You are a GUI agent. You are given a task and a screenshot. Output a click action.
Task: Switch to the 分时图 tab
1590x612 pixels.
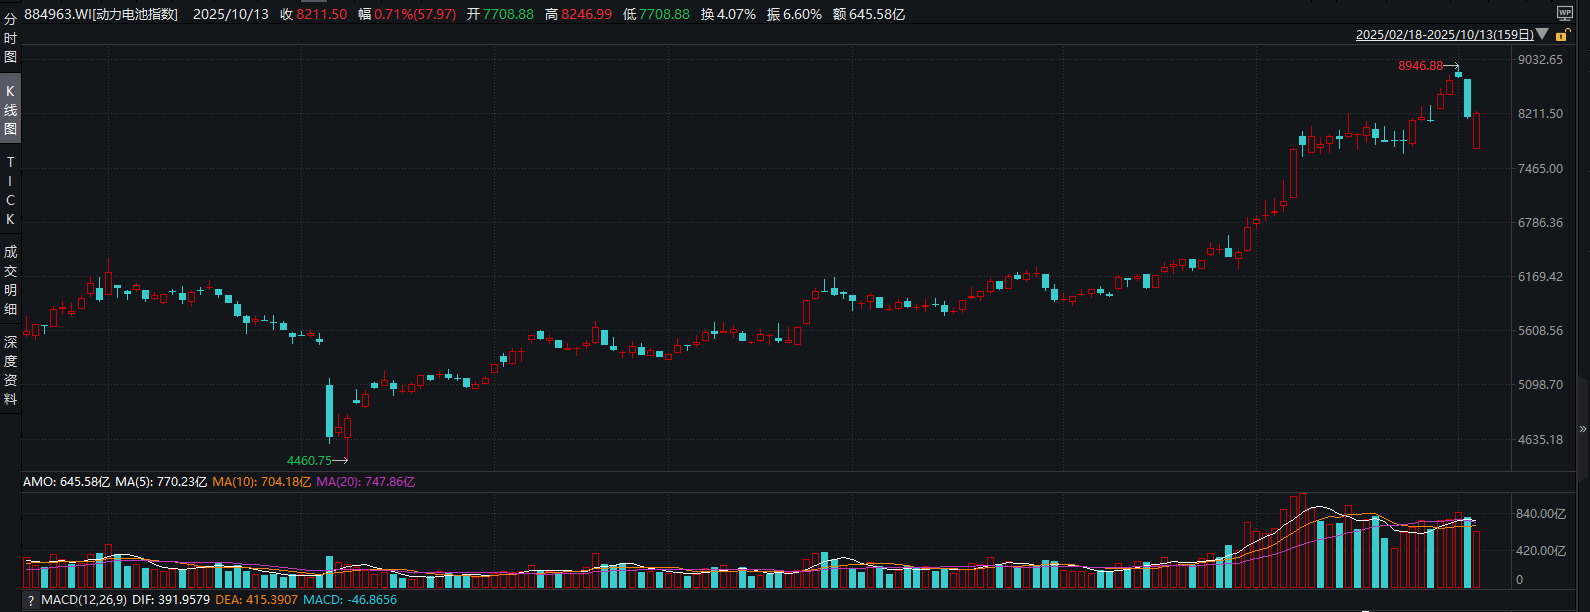click(x=10, y=38)
